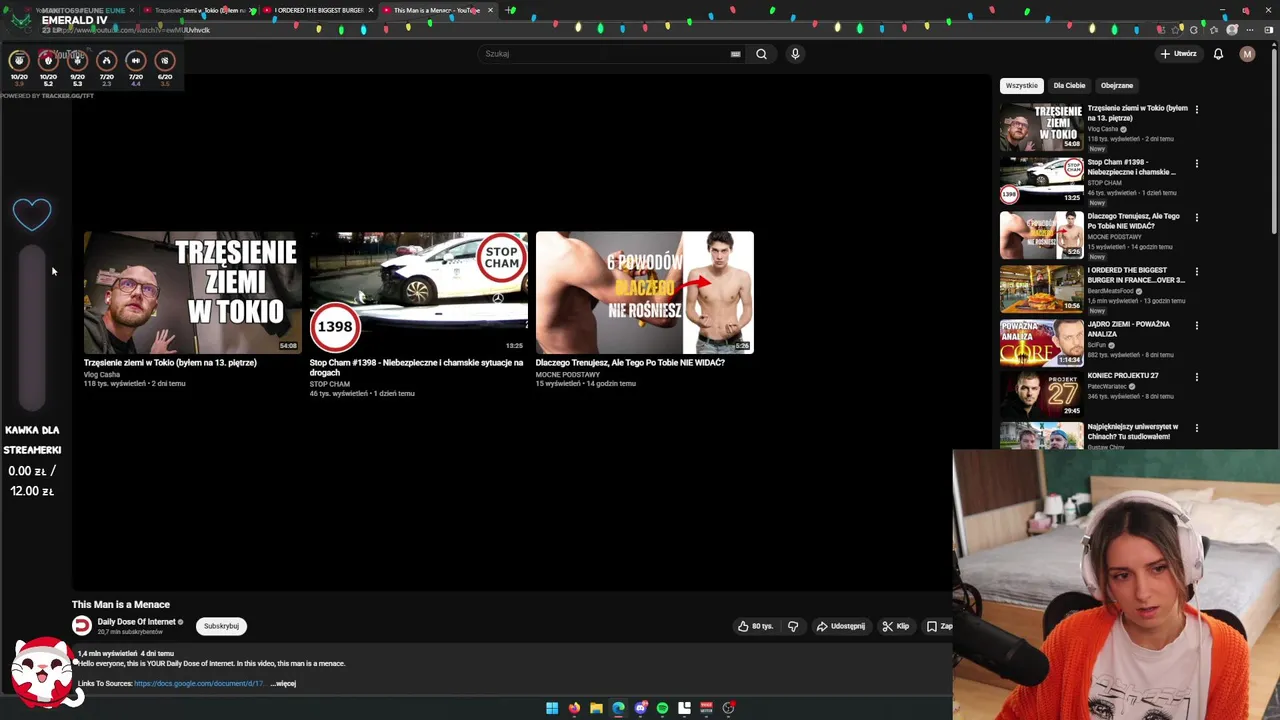Click the save bookmark button
Screen dimensions: 1280x720
(938, 626)
